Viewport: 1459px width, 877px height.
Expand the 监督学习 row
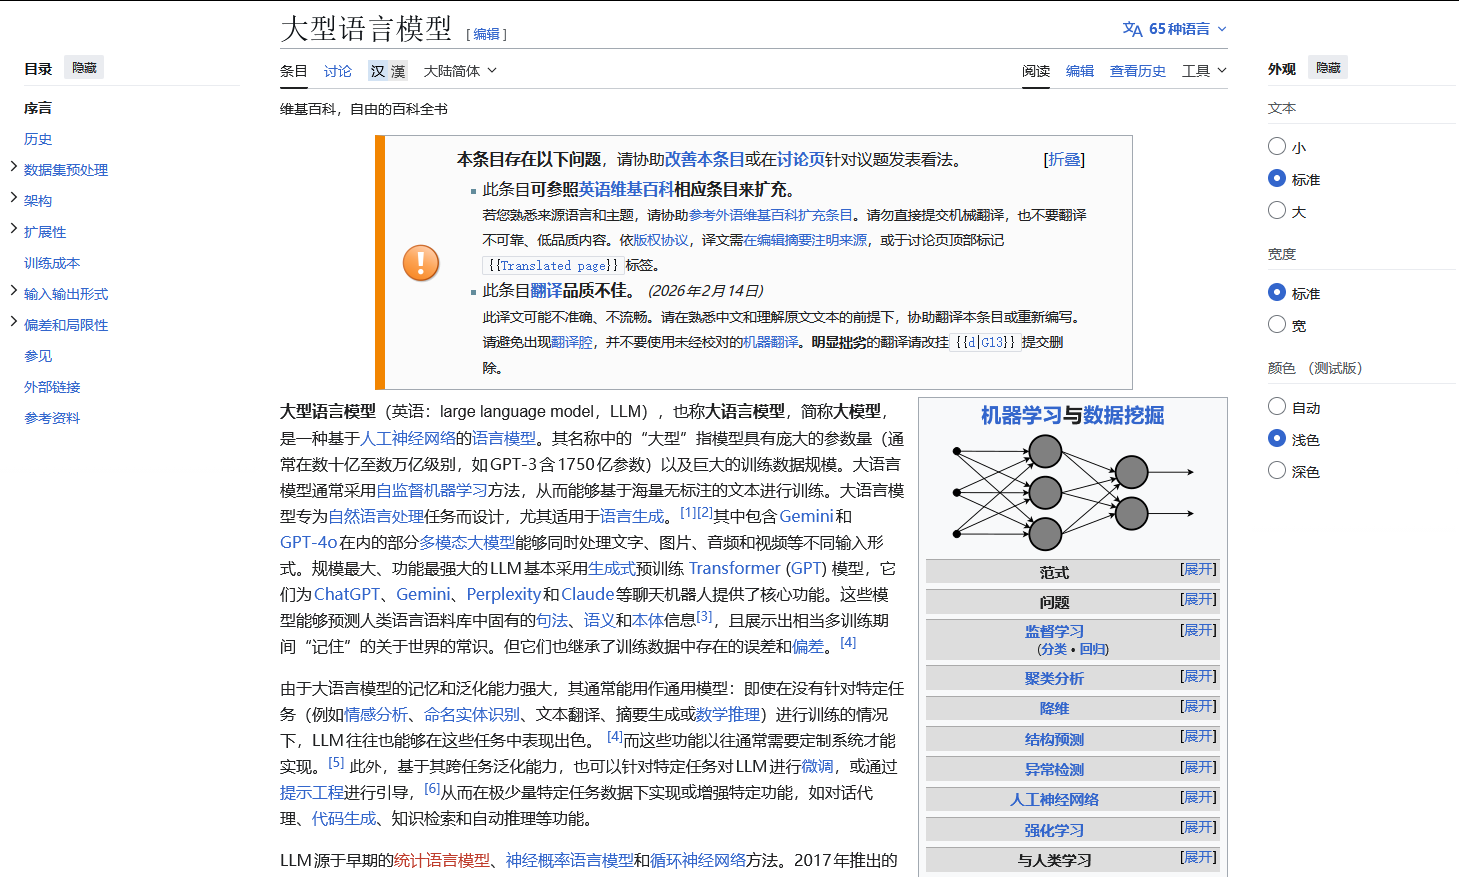pyautogui.click(x=1198, y=631)
